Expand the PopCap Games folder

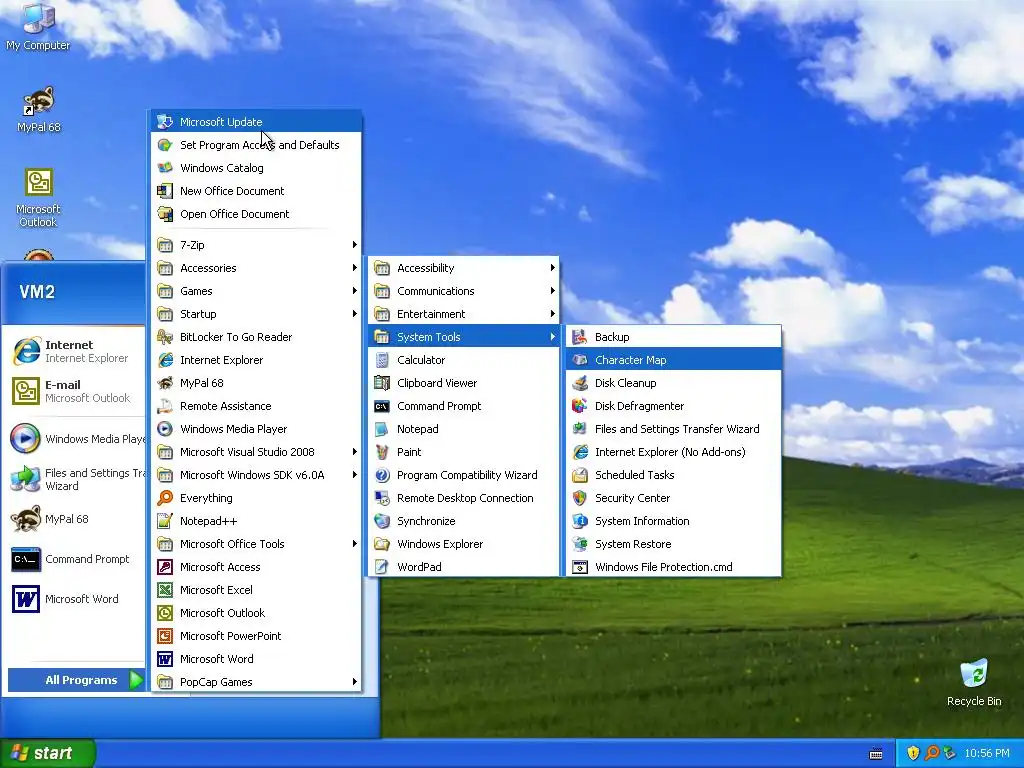point(256,682)
